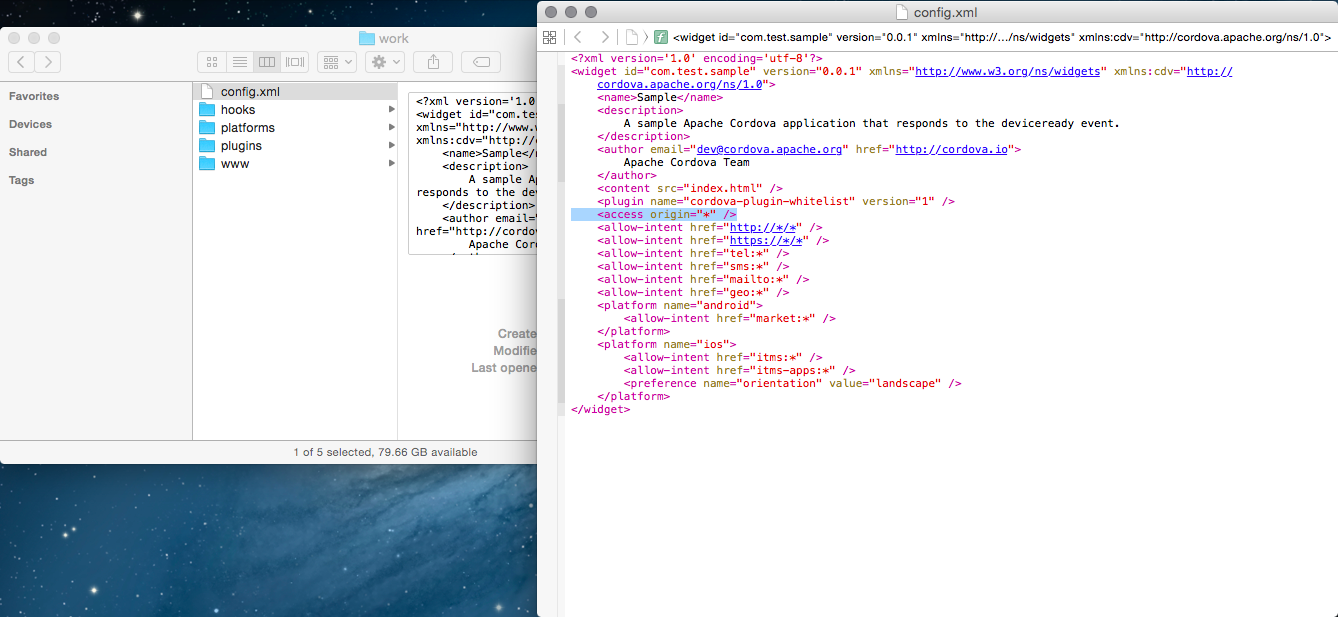Click cordova-plugin-whitelist plugin line

click(776, 201)
